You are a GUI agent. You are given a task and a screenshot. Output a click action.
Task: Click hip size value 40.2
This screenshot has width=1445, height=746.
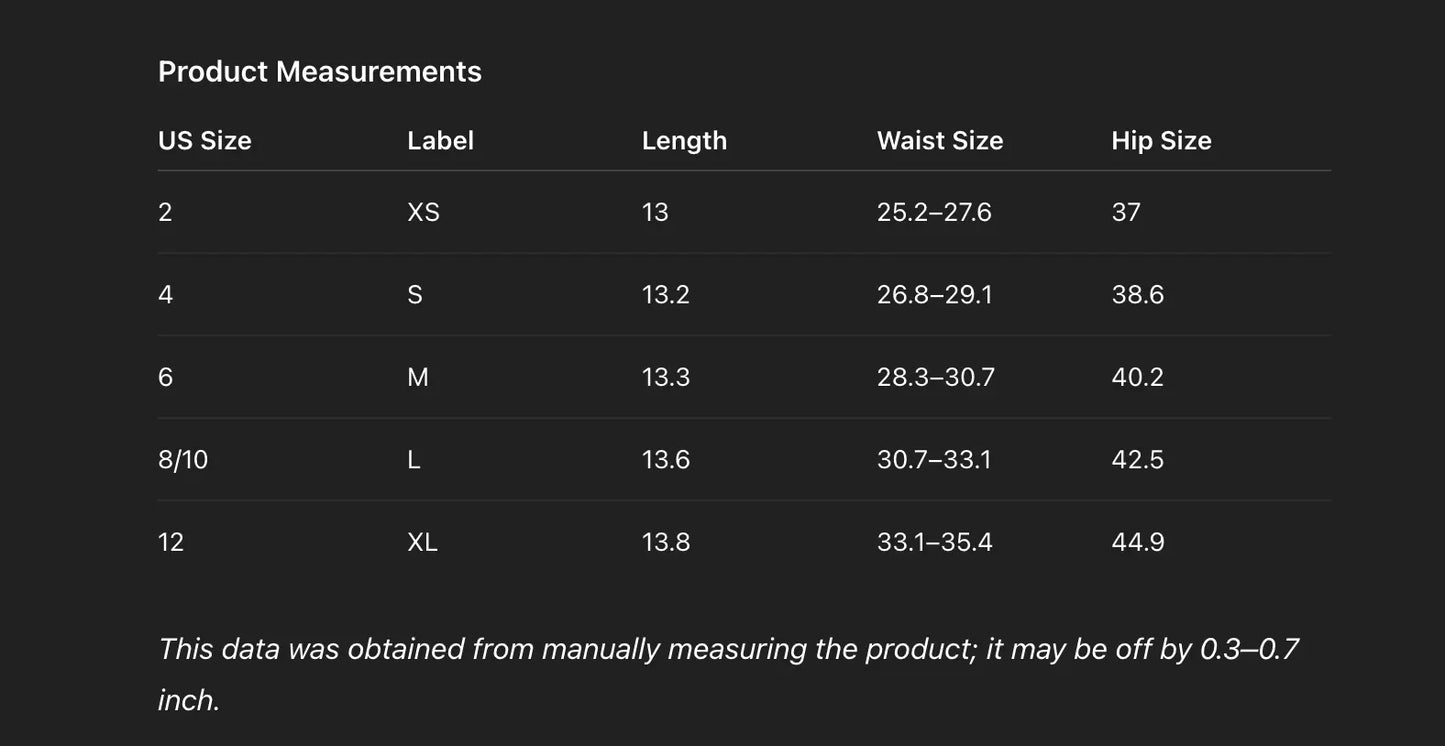[1137, 377]
